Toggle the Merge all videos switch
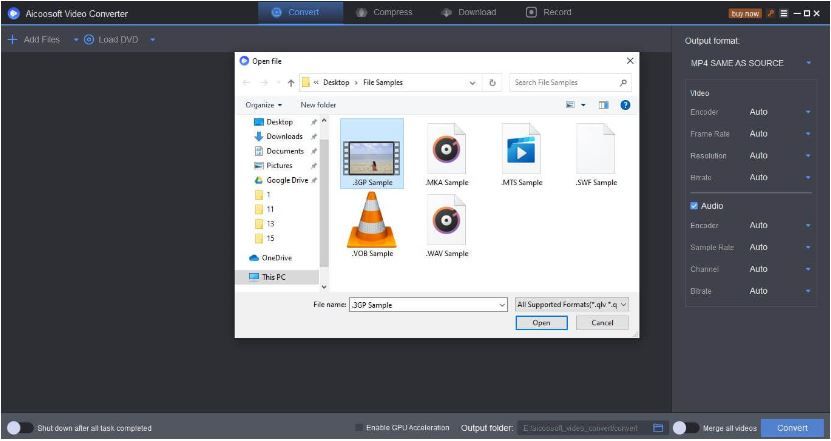 coord(684,428)
